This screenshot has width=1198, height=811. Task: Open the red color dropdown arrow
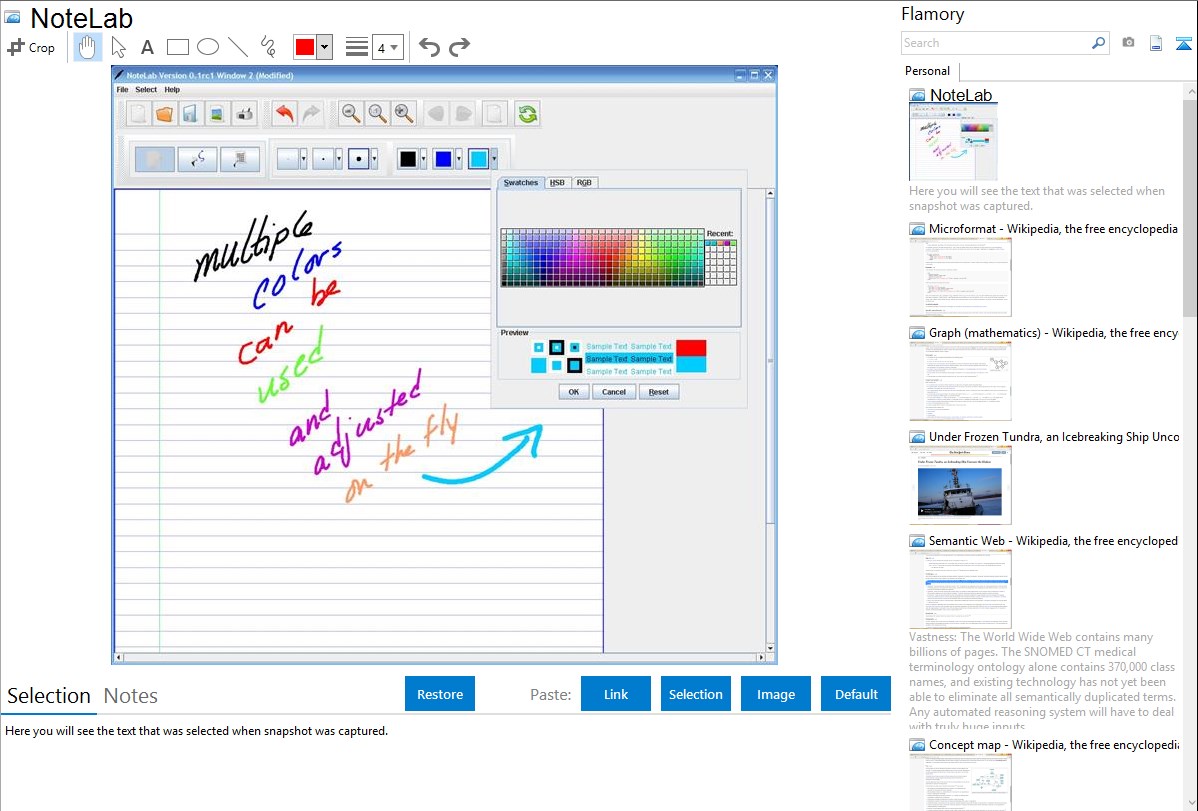click(324, 47)
